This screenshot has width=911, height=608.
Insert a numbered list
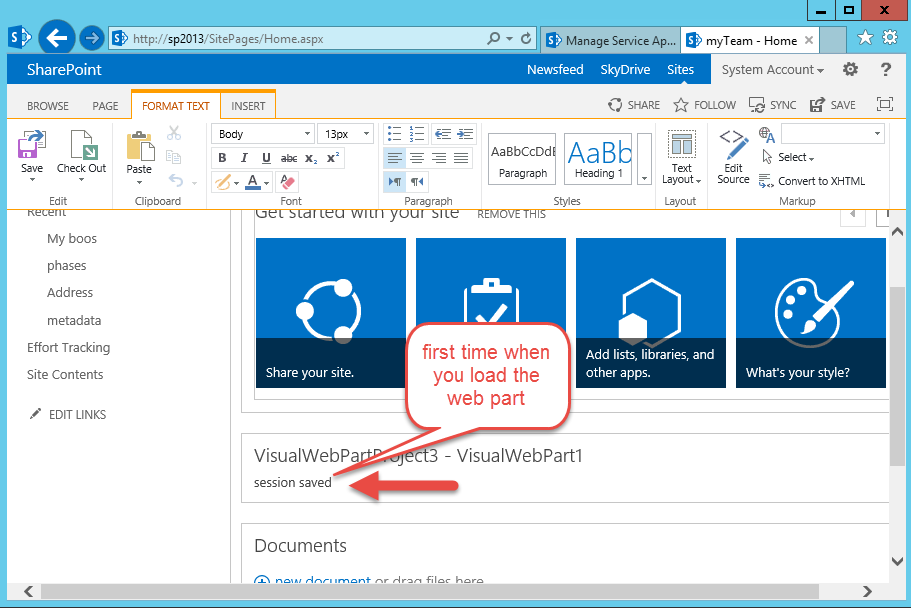coord(417,134)
